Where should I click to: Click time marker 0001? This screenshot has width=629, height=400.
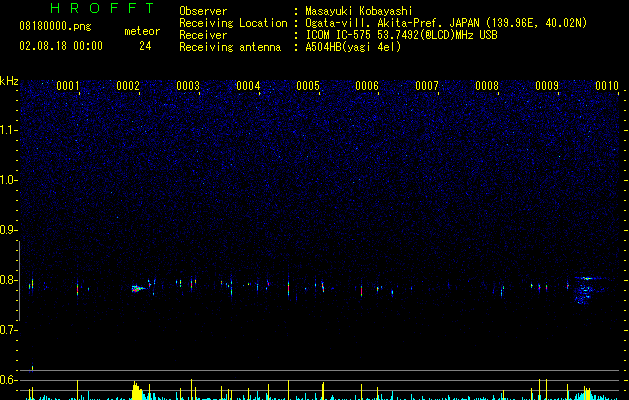tap(68, 86)
